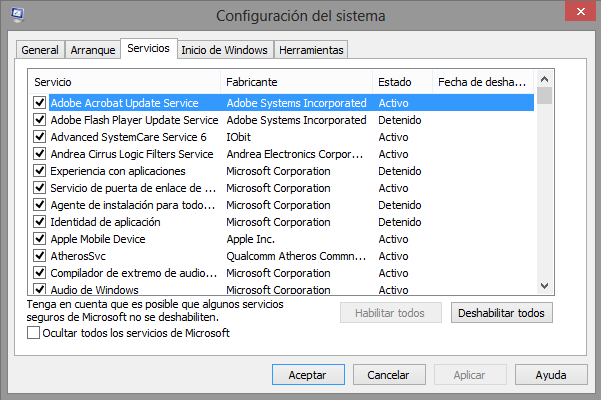The width and height of the screenshot is (601, 401).
Task: Toggle Servicio de puerta de enlace checkbox
Action: (39, 187)
